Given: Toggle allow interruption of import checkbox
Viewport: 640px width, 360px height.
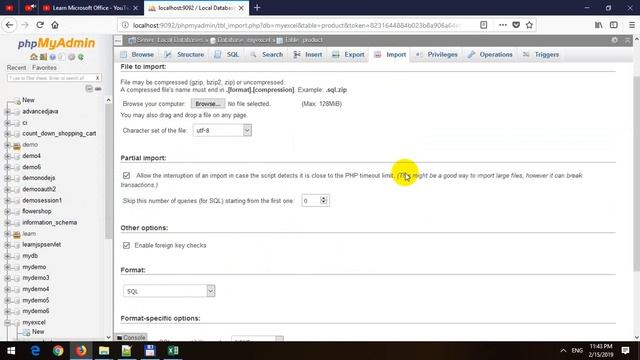Looking at the screenshot, I should 127,176.
